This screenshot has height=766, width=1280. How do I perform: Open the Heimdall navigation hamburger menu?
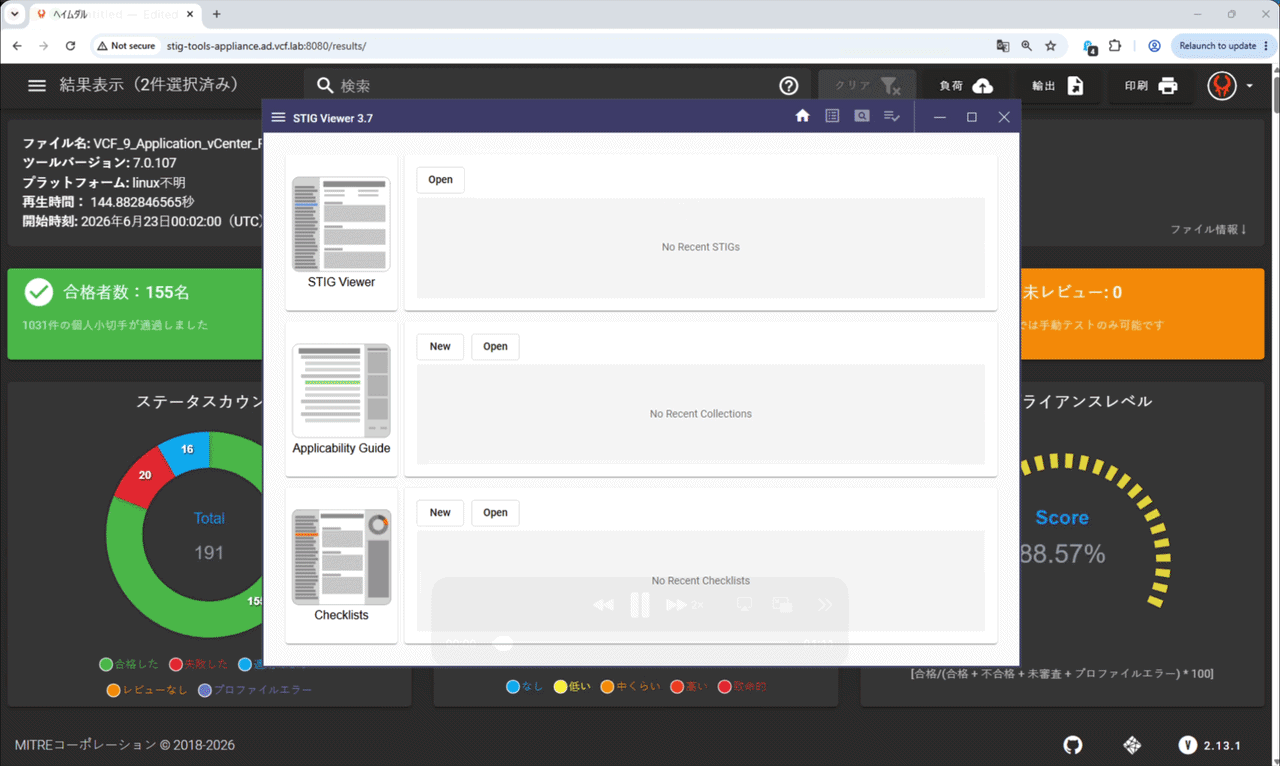(x=37, y=86)
